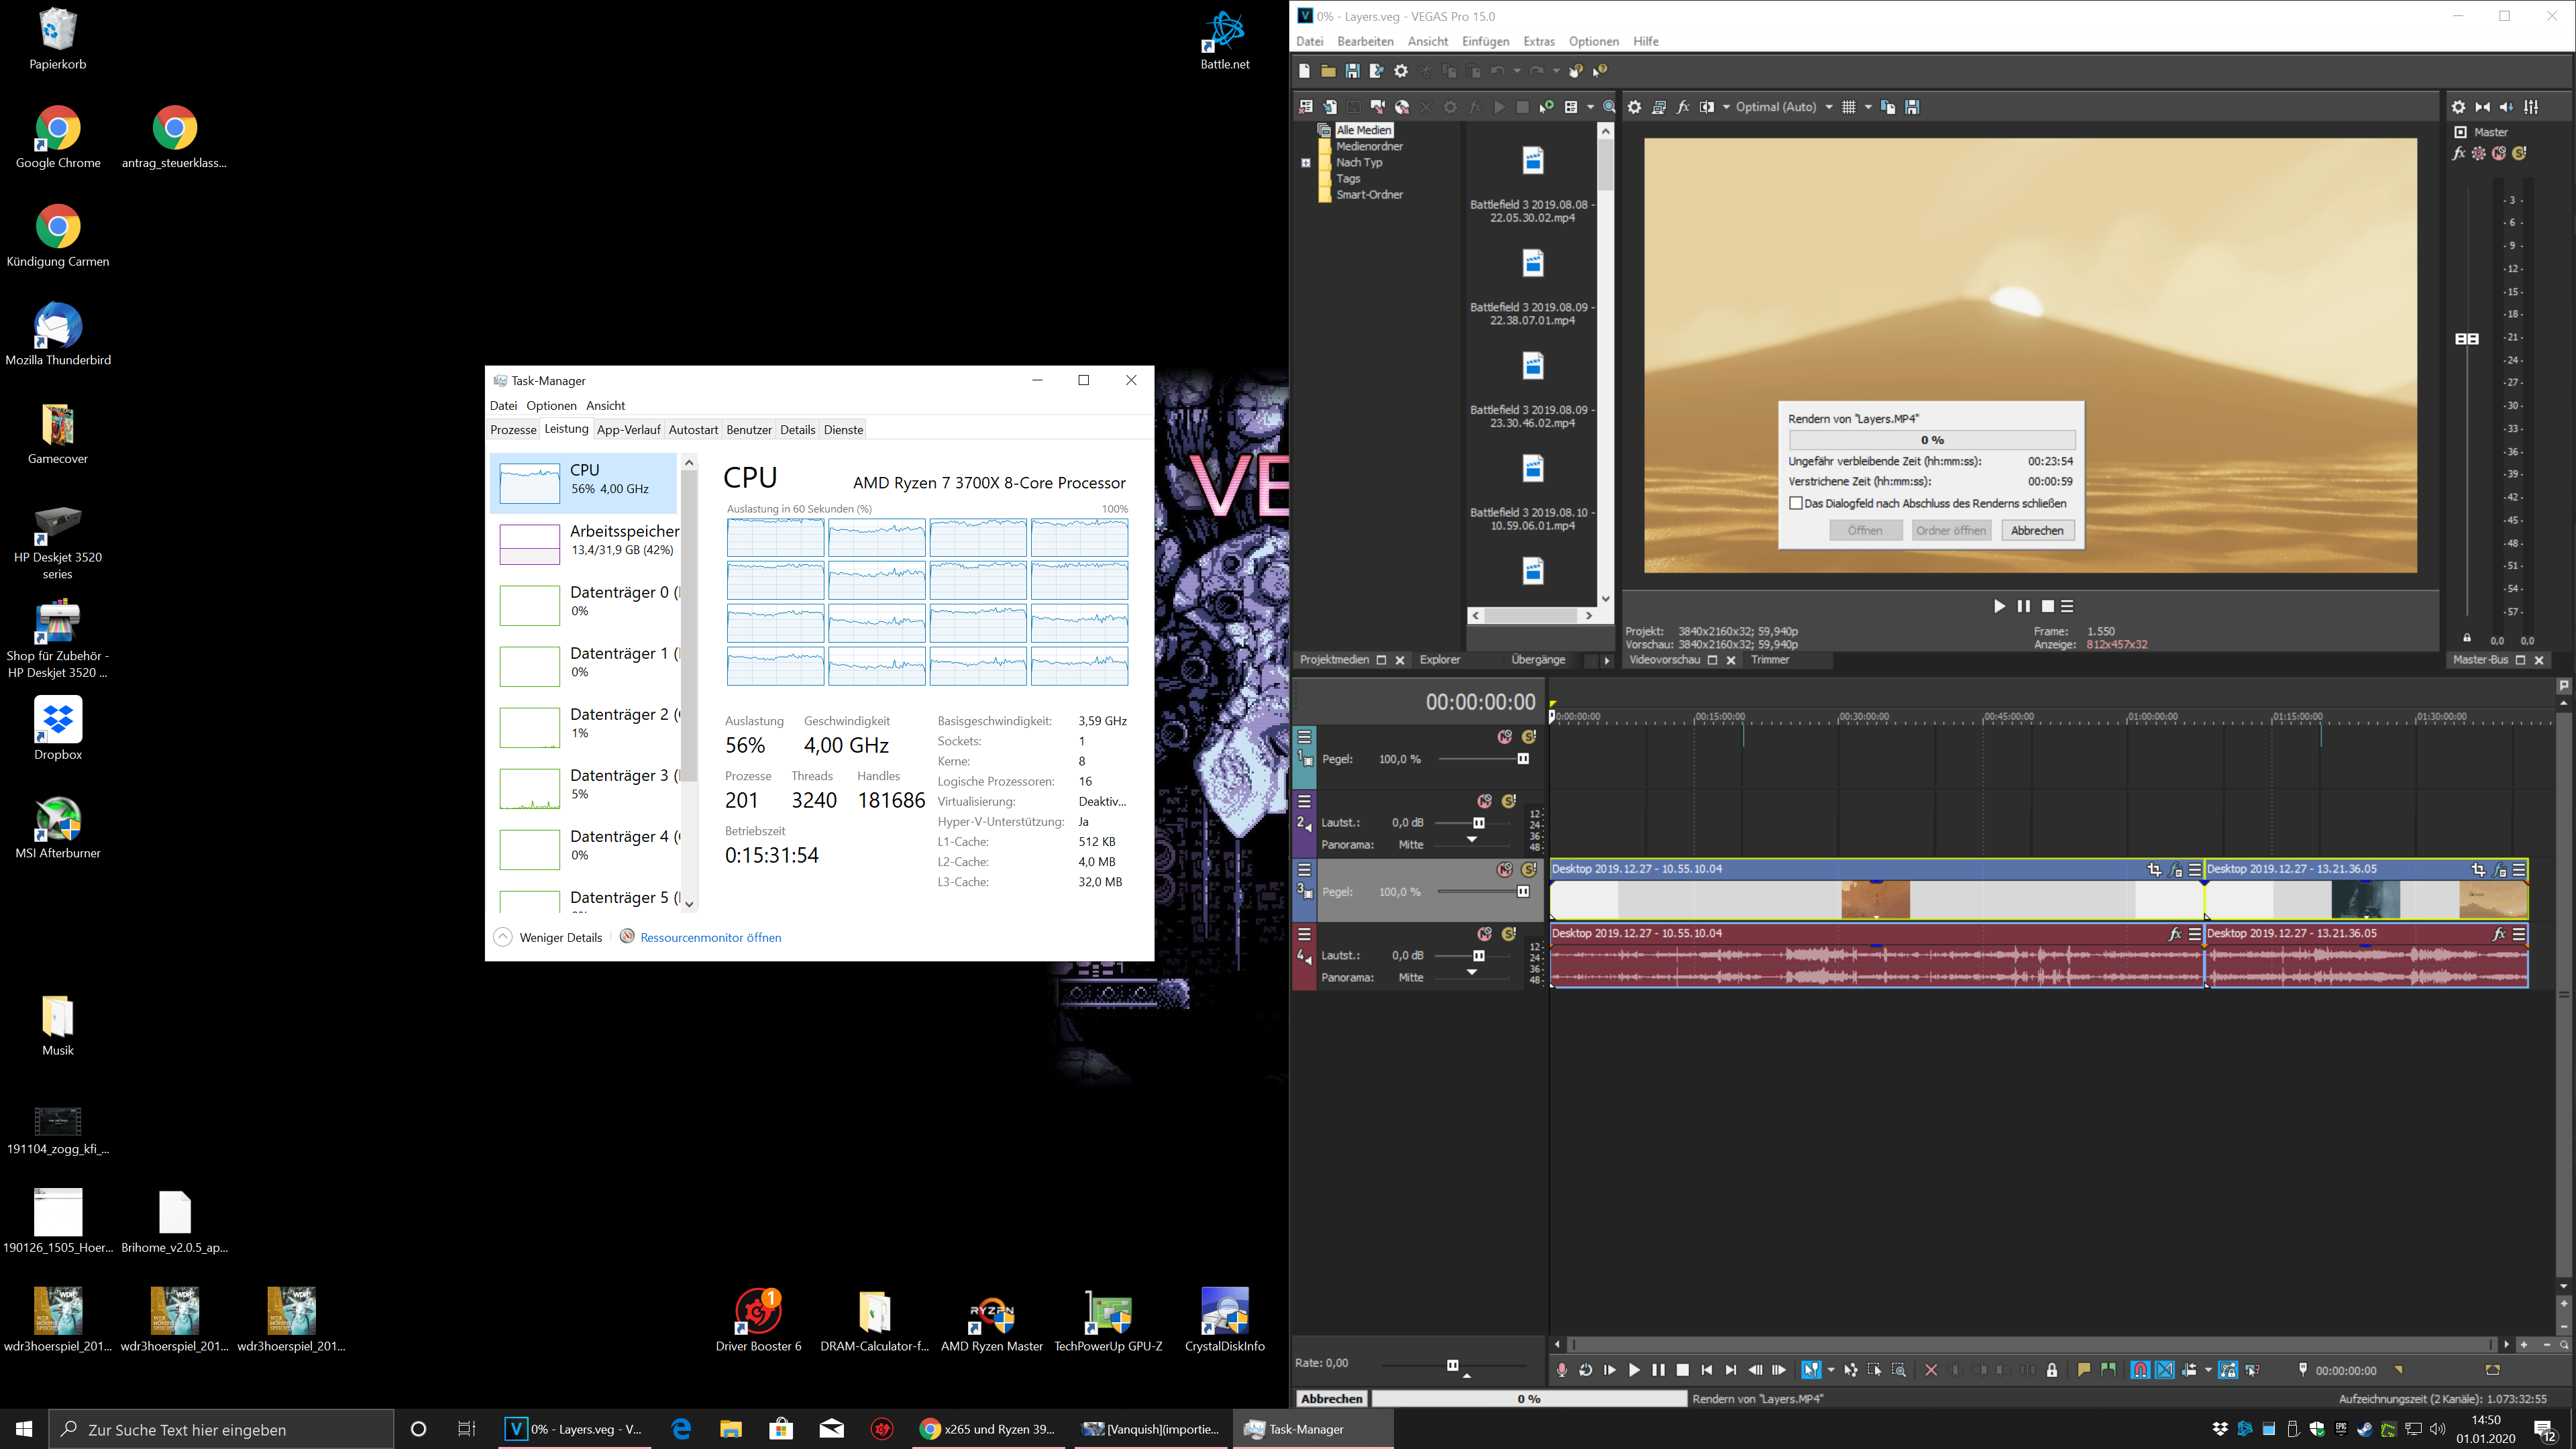The height and width of the screenshot is (1449, 2576).
Task: Click the Pegel level slider on track 1
Action: point(1523,759)
